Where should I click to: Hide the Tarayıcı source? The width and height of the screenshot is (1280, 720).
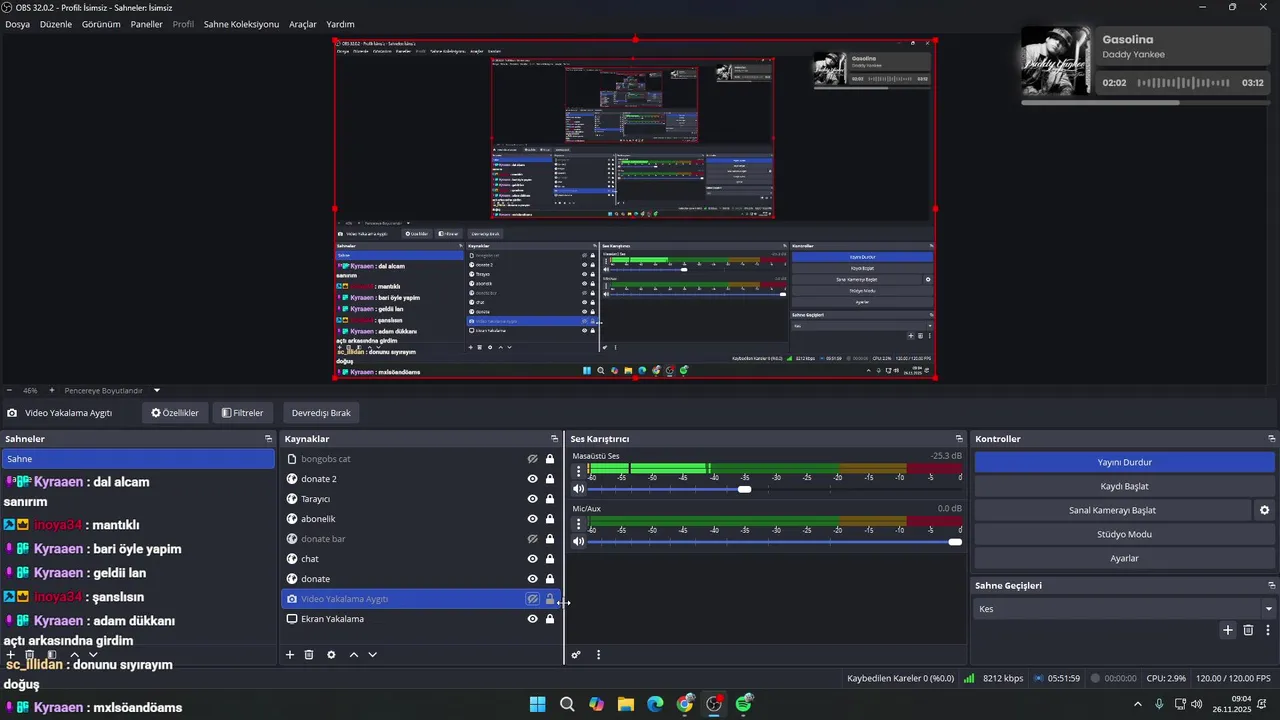533,499
